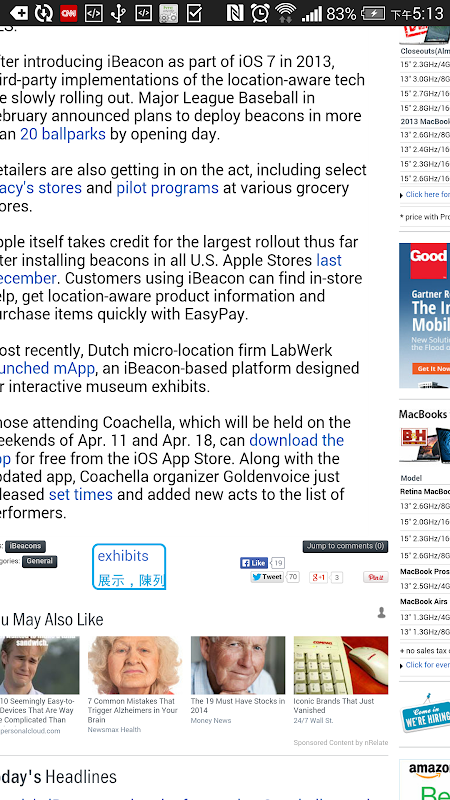Click the tweet count 70
Viewport: 450px width, 800px height.
click(292, 577)
